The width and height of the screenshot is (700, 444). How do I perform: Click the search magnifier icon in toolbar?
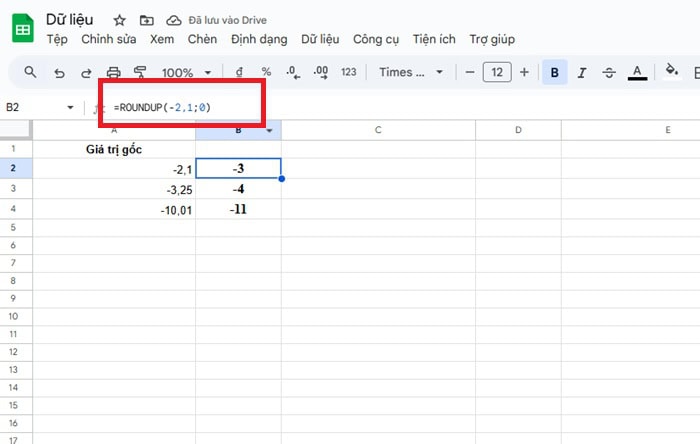click(30, 72)
